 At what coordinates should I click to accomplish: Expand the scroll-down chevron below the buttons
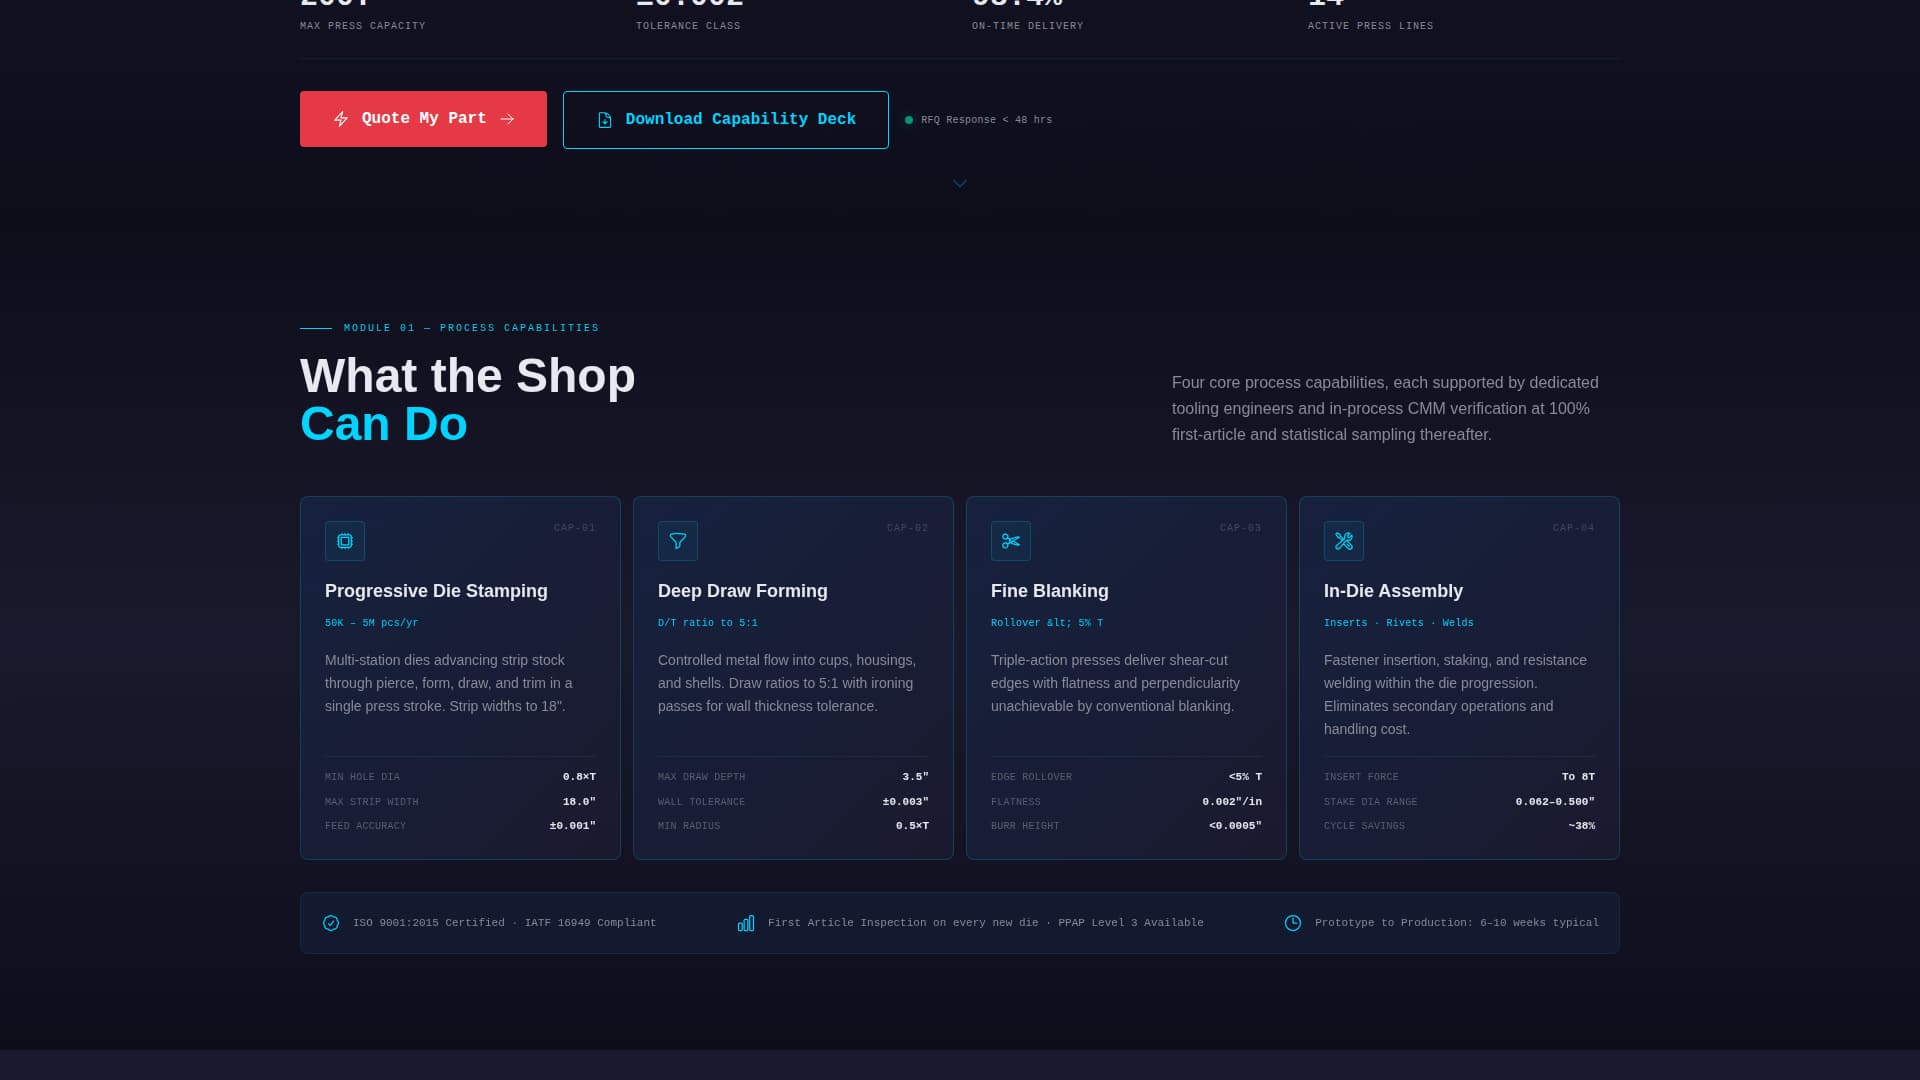point(960,183)
